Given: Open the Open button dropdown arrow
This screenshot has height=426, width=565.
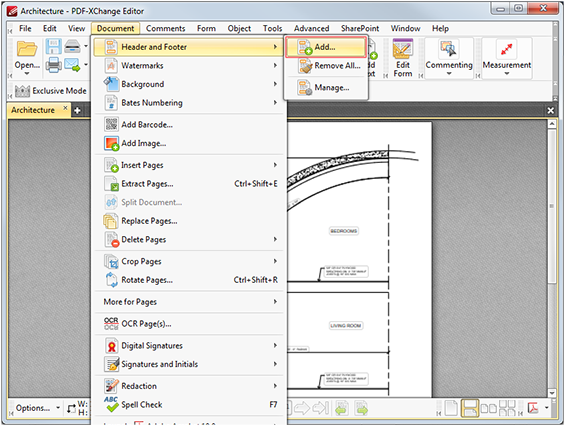Looking at the screenshot, I should coord(27,74).
